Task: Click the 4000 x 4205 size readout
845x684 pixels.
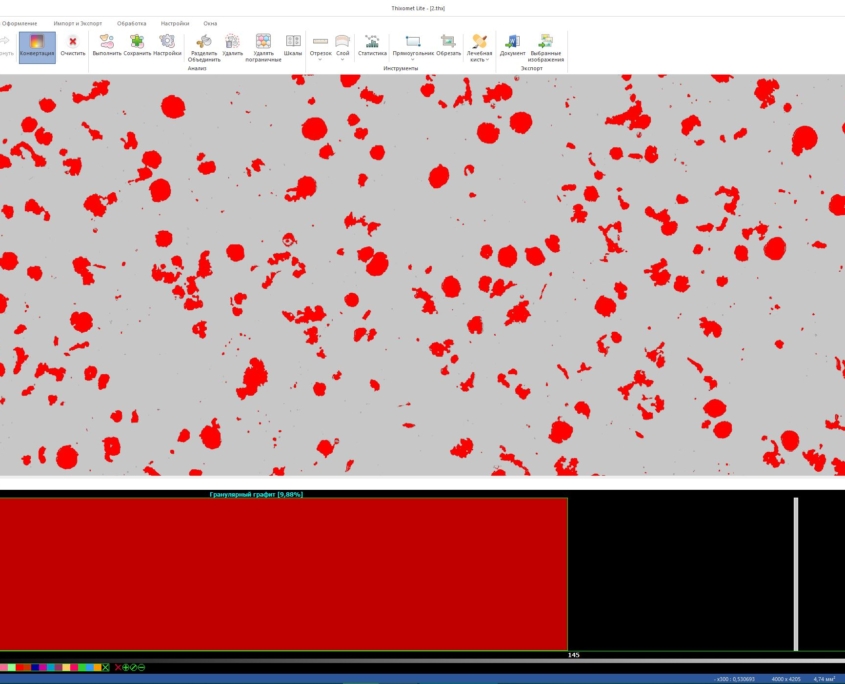Action: (786, 679)
